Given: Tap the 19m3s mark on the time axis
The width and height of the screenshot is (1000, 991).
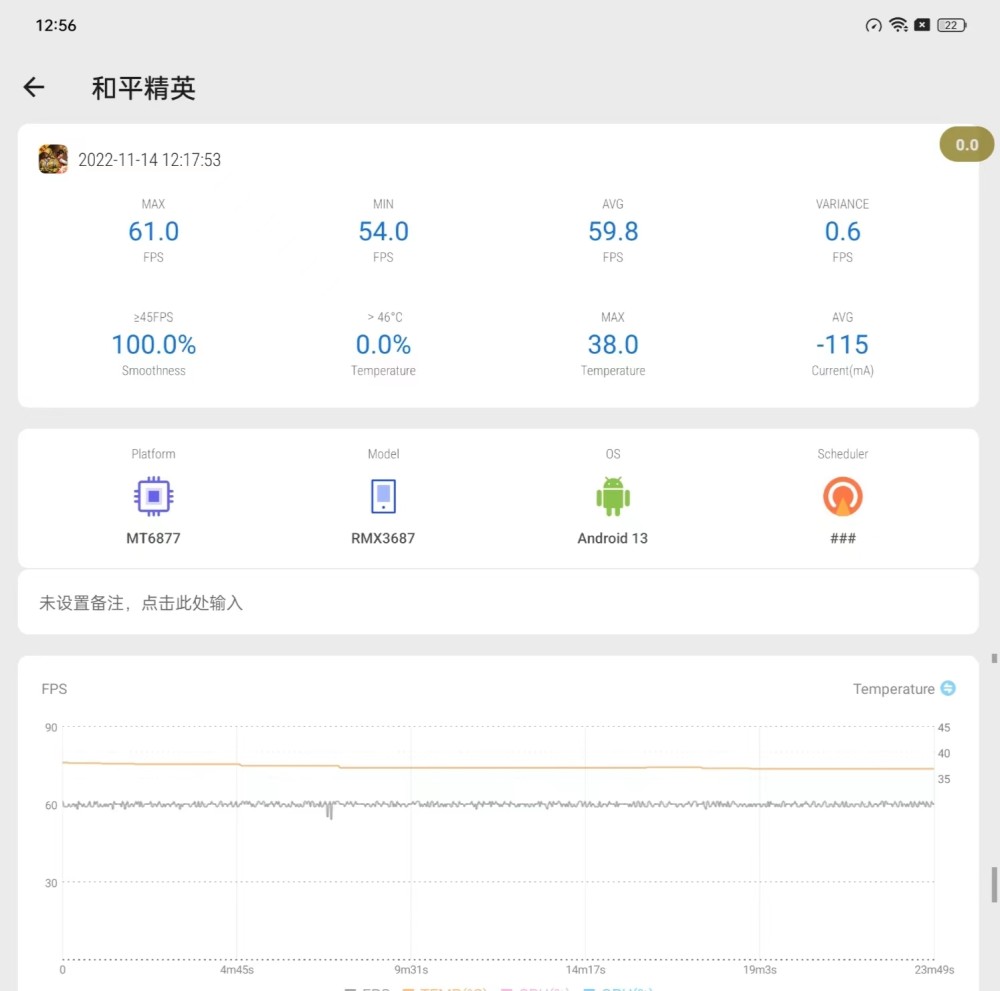Looking at the screenshot, I should click(760, 969).
